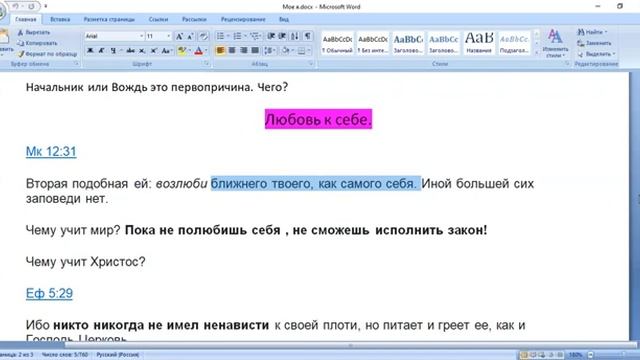Click the Undo icon in quick access toolbar
Viewport: 640px width, 360px height.
(x=16, y=6)
